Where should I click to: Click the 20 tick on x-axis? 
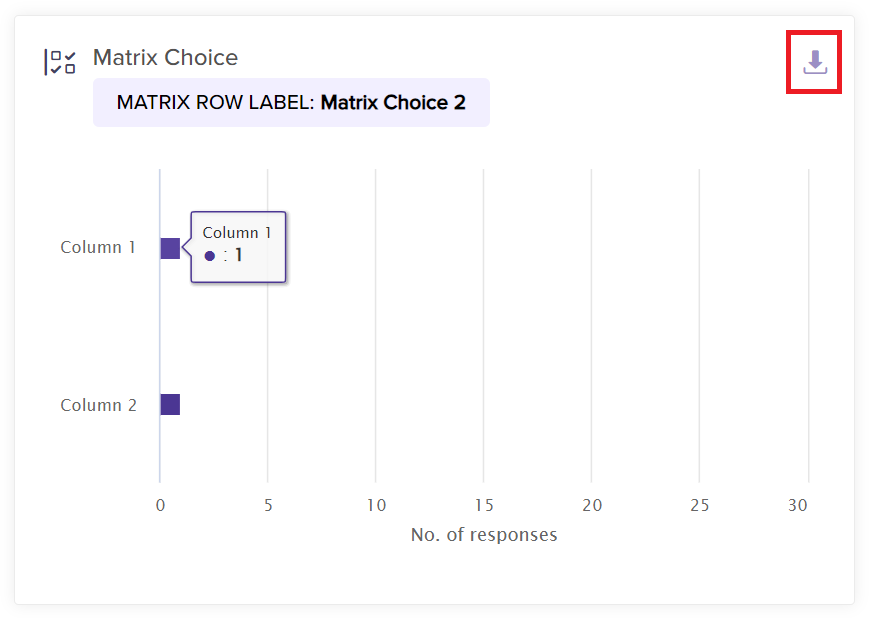click(592, 505)
